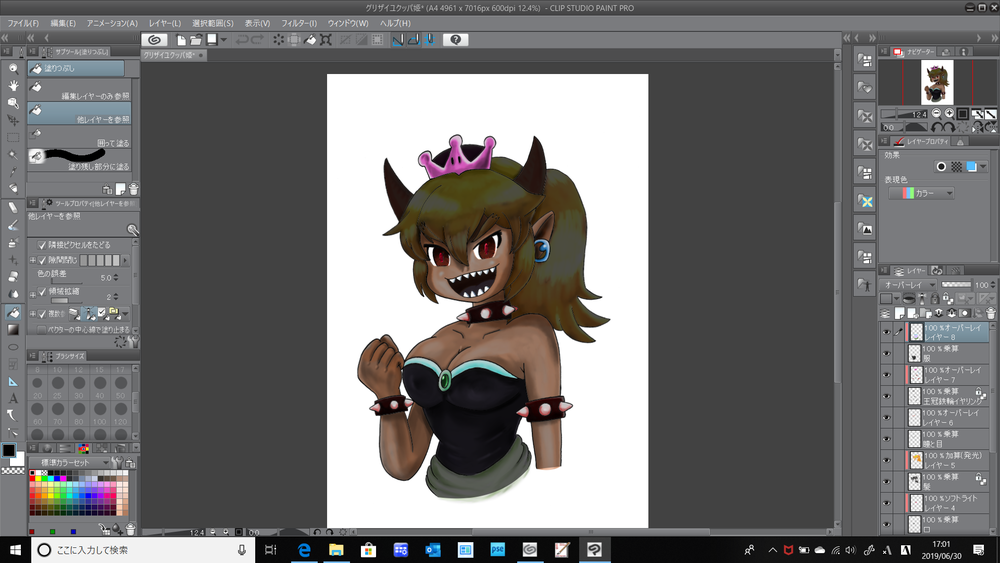The height and width of the screenshot is (563, 1000).
Task: Expand the 隙間閉じ options
Action: [33, 260]
